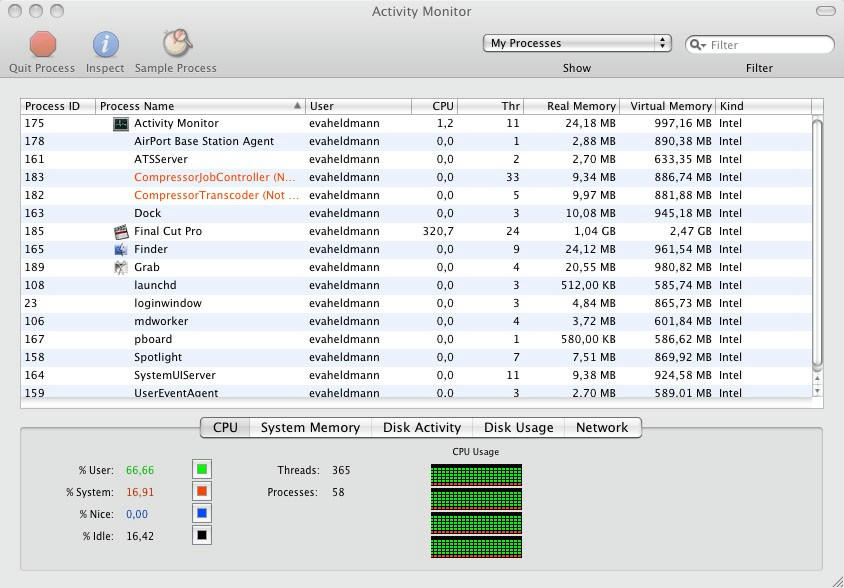The width and height of the screenshot is (844, 588).
Task: Sort by the Process ID column header
Action: 58,106
